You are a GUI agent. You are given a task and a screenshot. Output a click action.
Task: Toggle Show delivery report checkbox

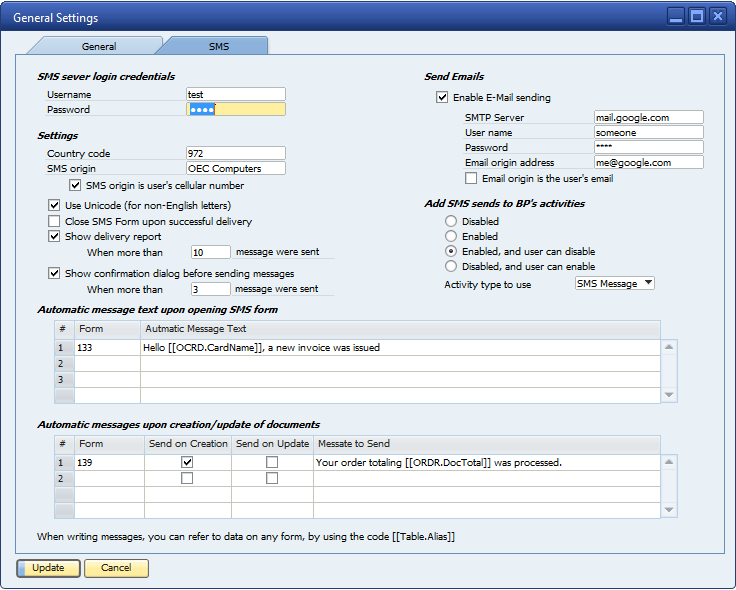(54, 236)
